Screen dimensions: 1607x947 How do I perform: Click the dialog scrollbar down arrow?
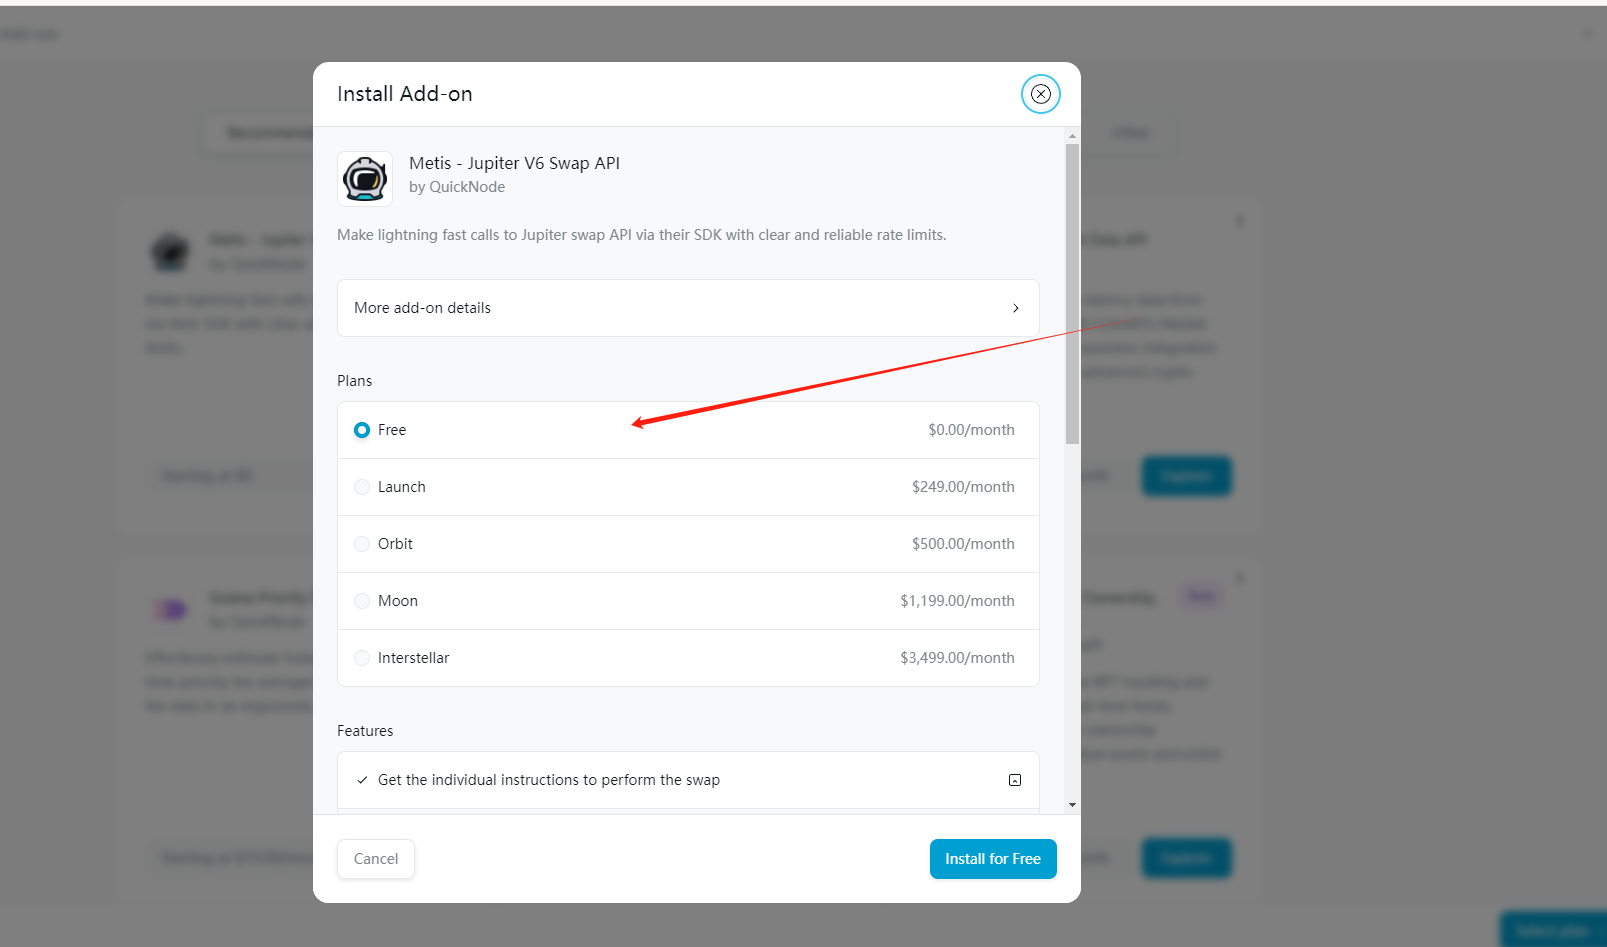coord(1072,804)
